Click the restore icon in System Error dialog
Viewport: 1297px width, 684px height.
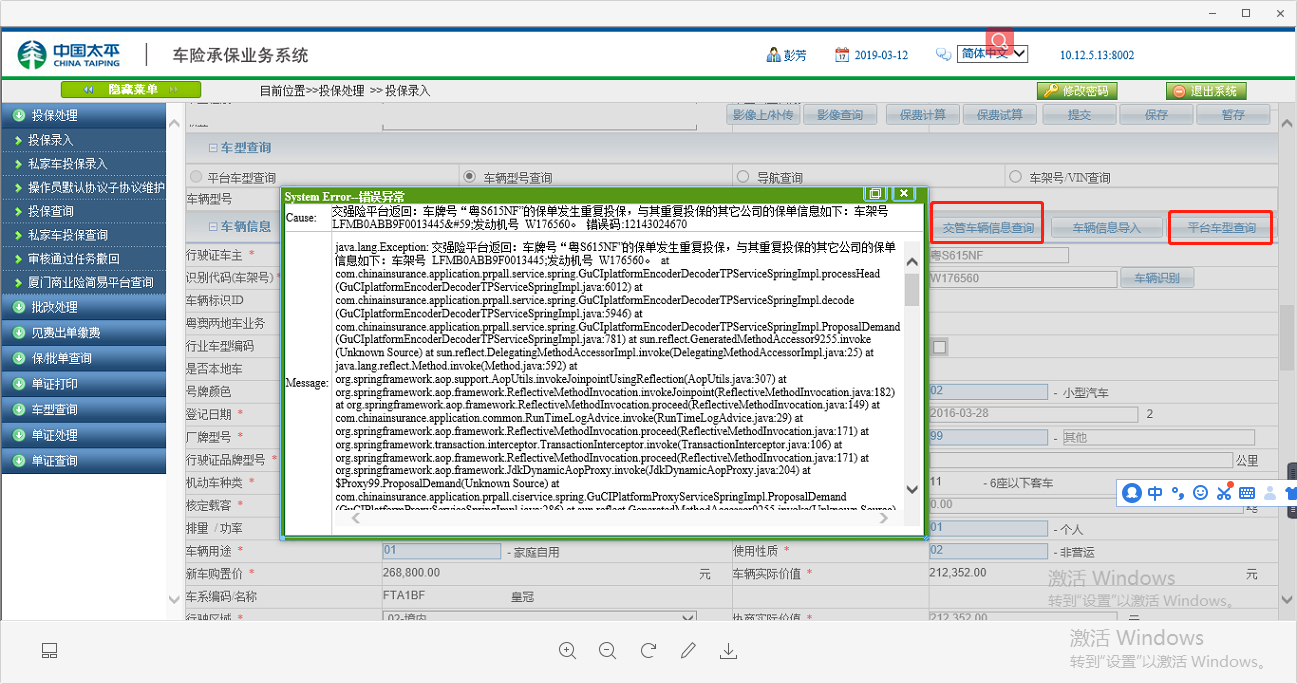(874, 194)
